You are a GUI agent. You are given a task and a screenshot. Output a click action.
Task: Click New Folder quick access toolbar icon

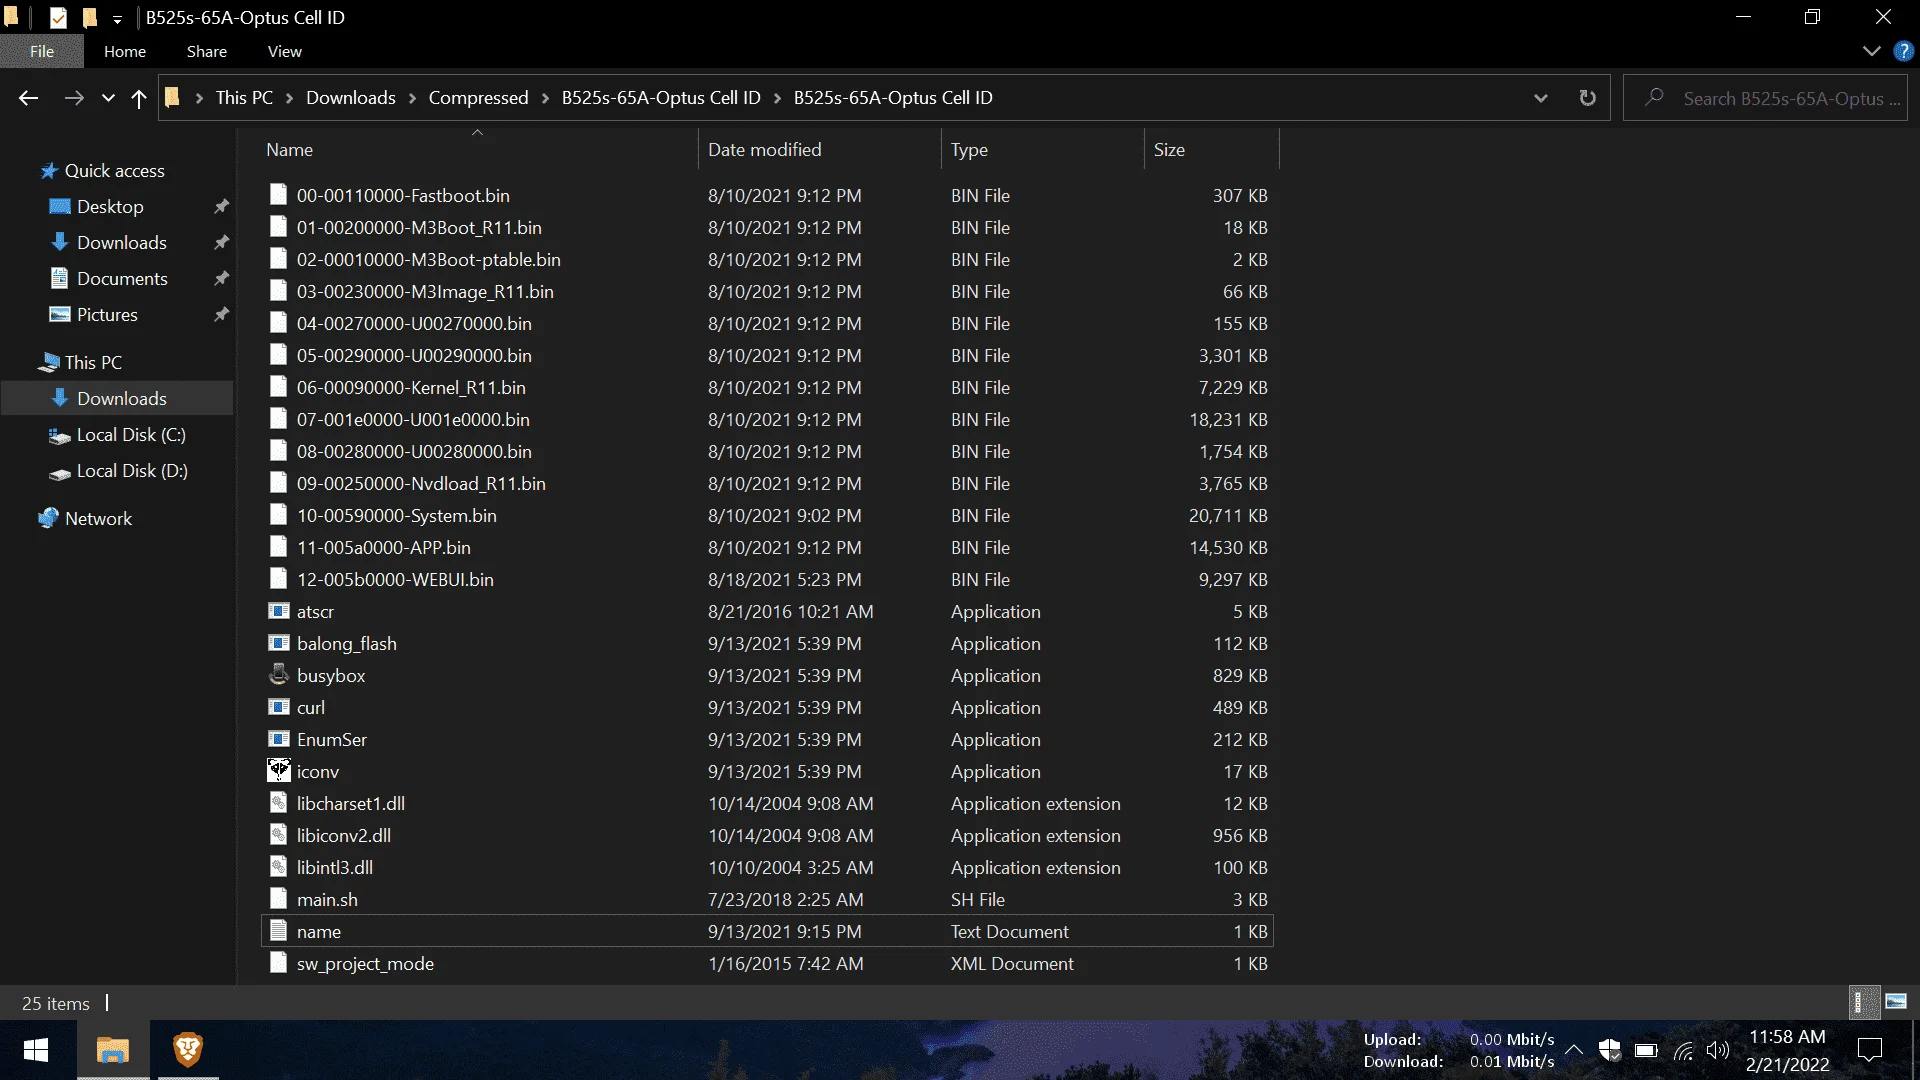(90, 17)
